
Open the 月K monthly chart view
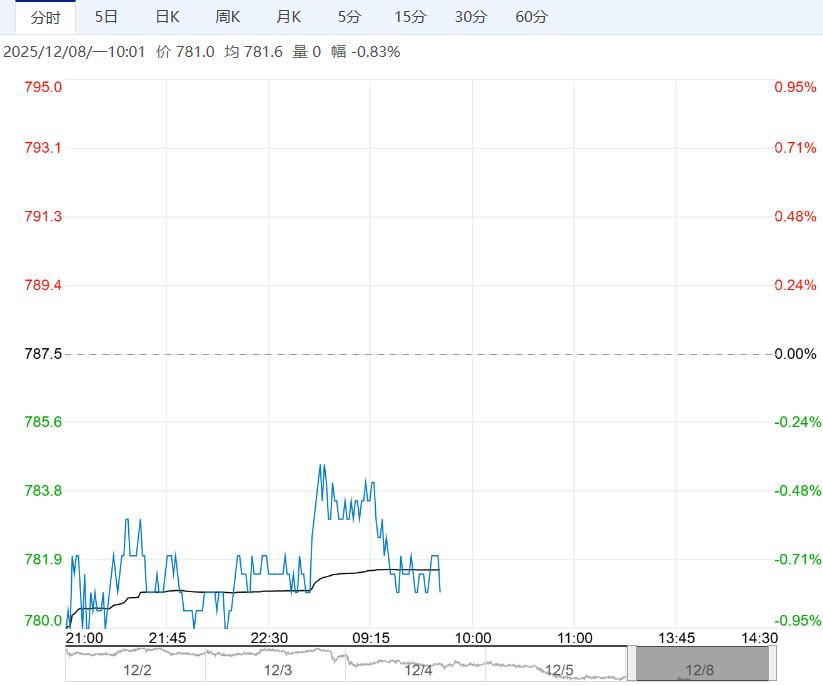click(x=289, y=17)
